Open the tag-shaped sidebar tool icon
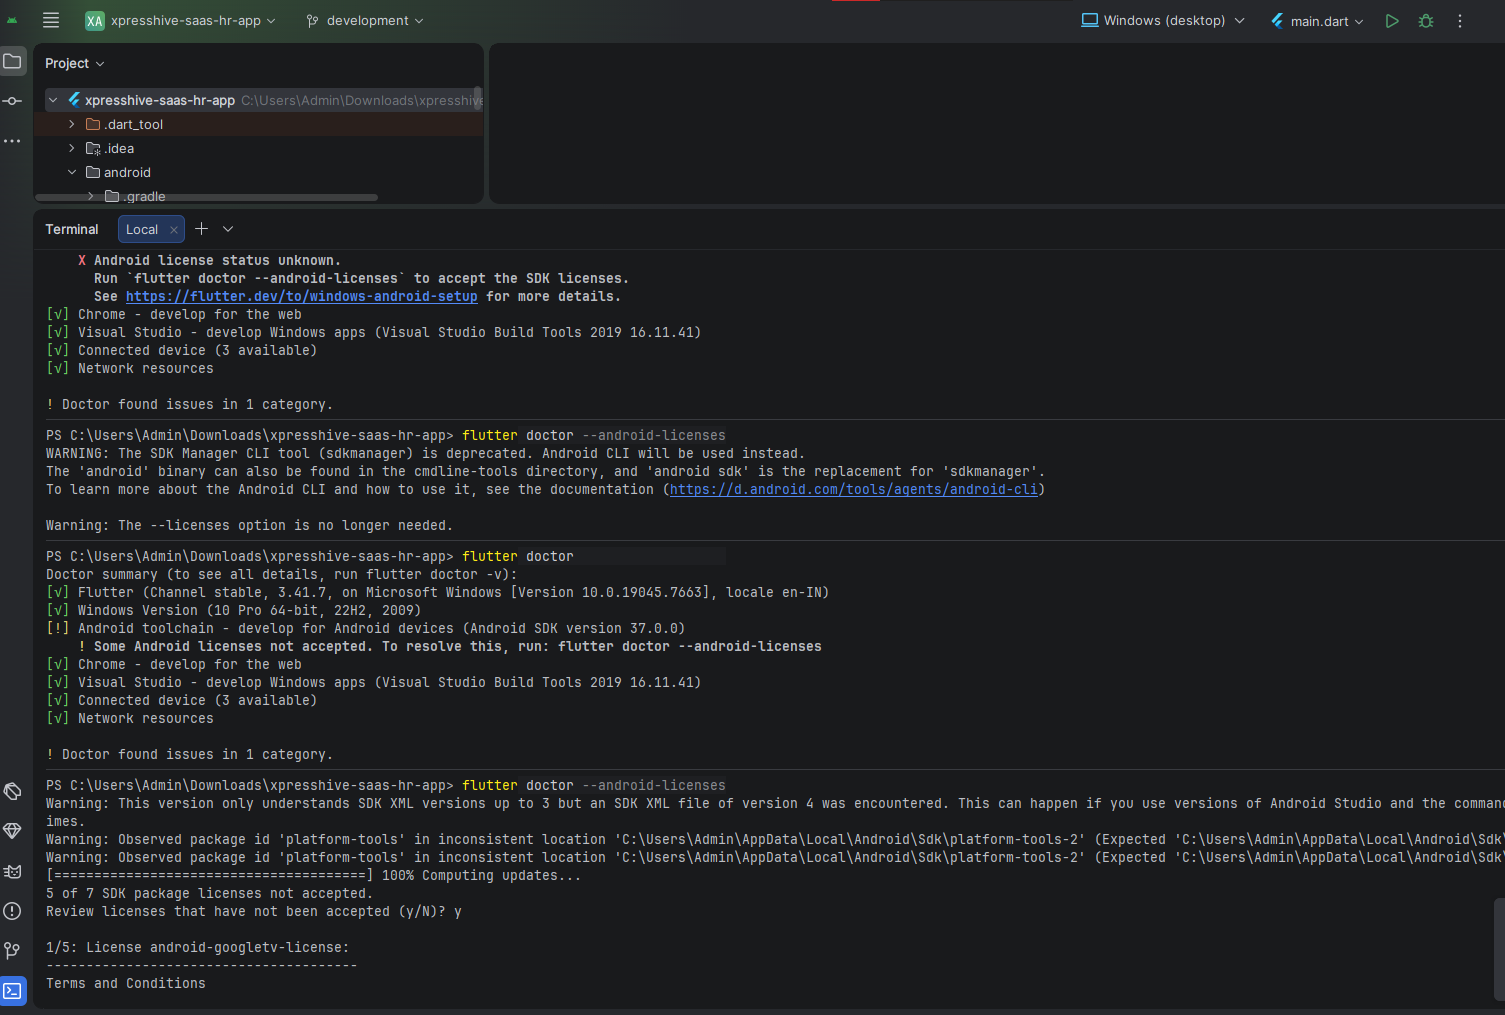The width and height of the screenshot is (1505, 1015). click(x=13, y=792)
